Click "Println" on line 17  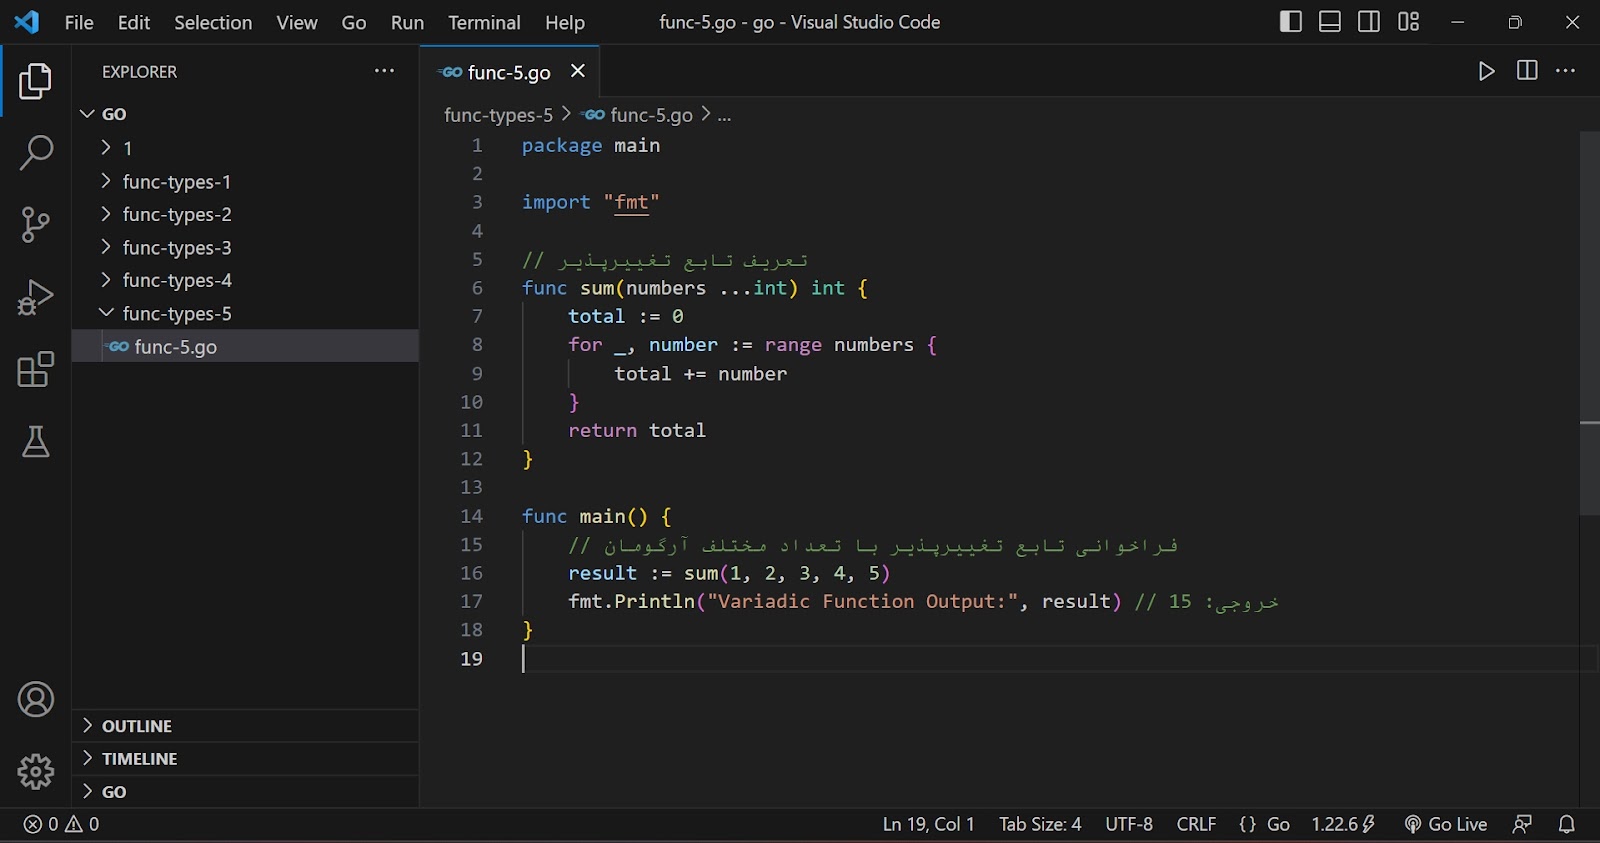point(654,601)
